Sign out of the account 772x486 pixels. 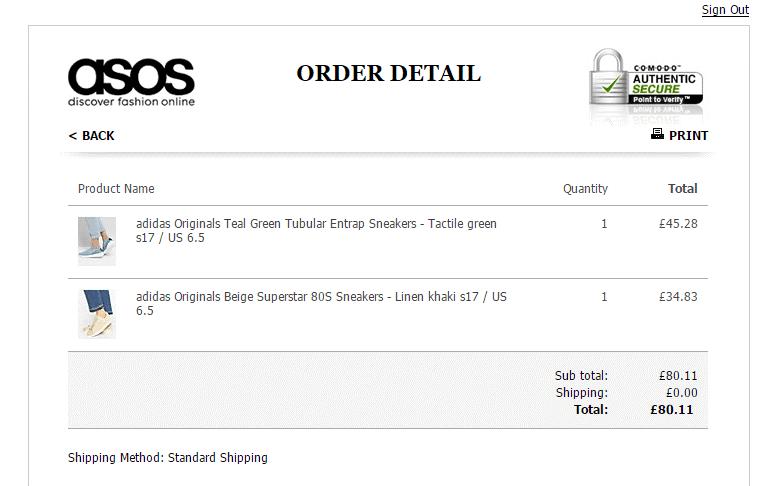[725, 10]
